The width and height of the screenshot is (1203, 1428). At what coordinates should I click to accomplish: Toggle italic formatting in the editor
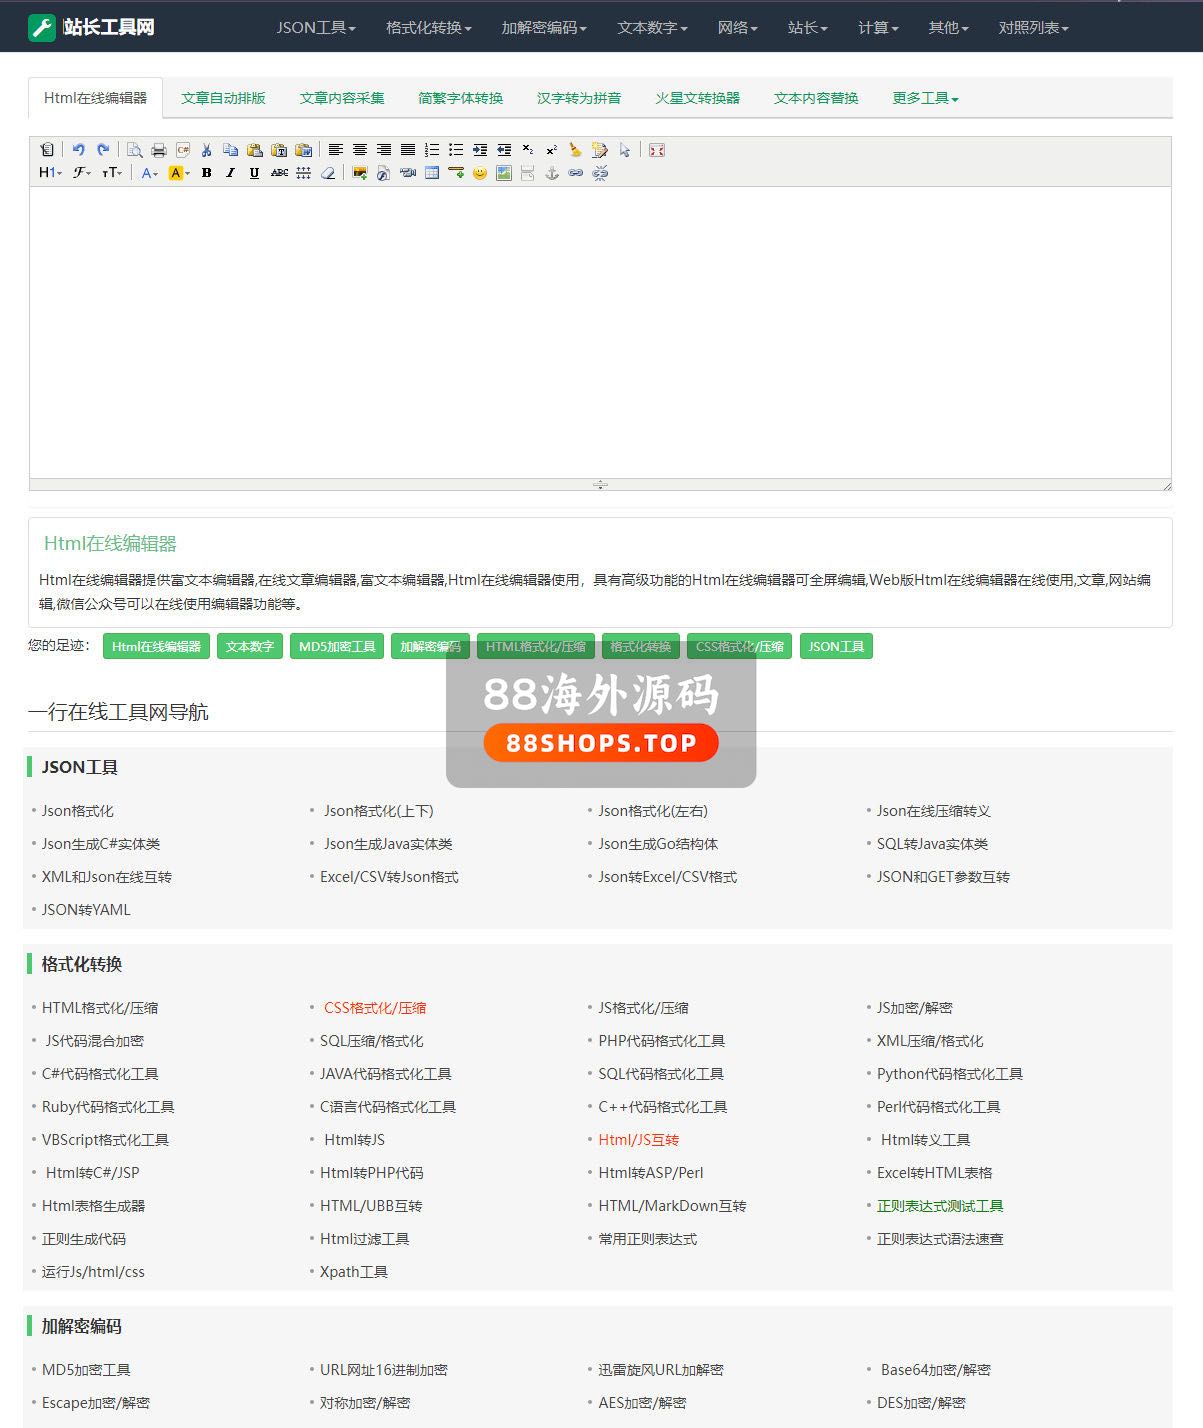coord(230,173)
